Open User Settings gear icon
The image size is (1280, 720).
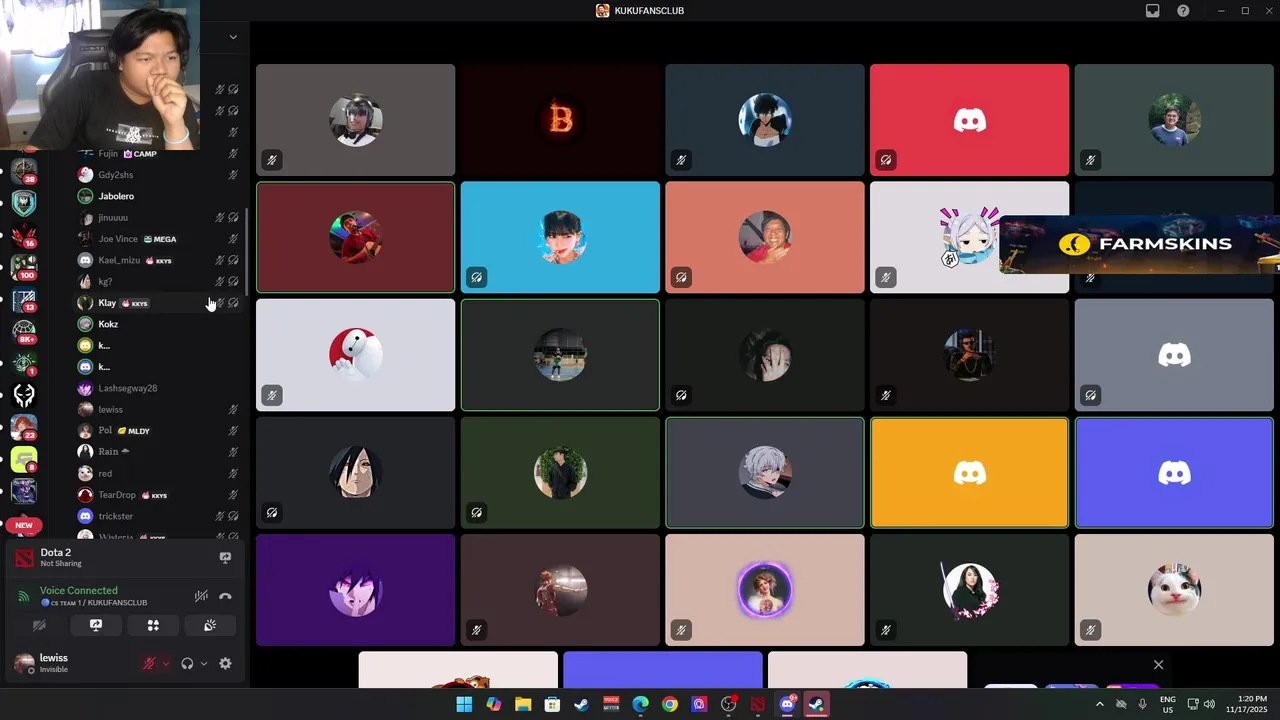225,663
